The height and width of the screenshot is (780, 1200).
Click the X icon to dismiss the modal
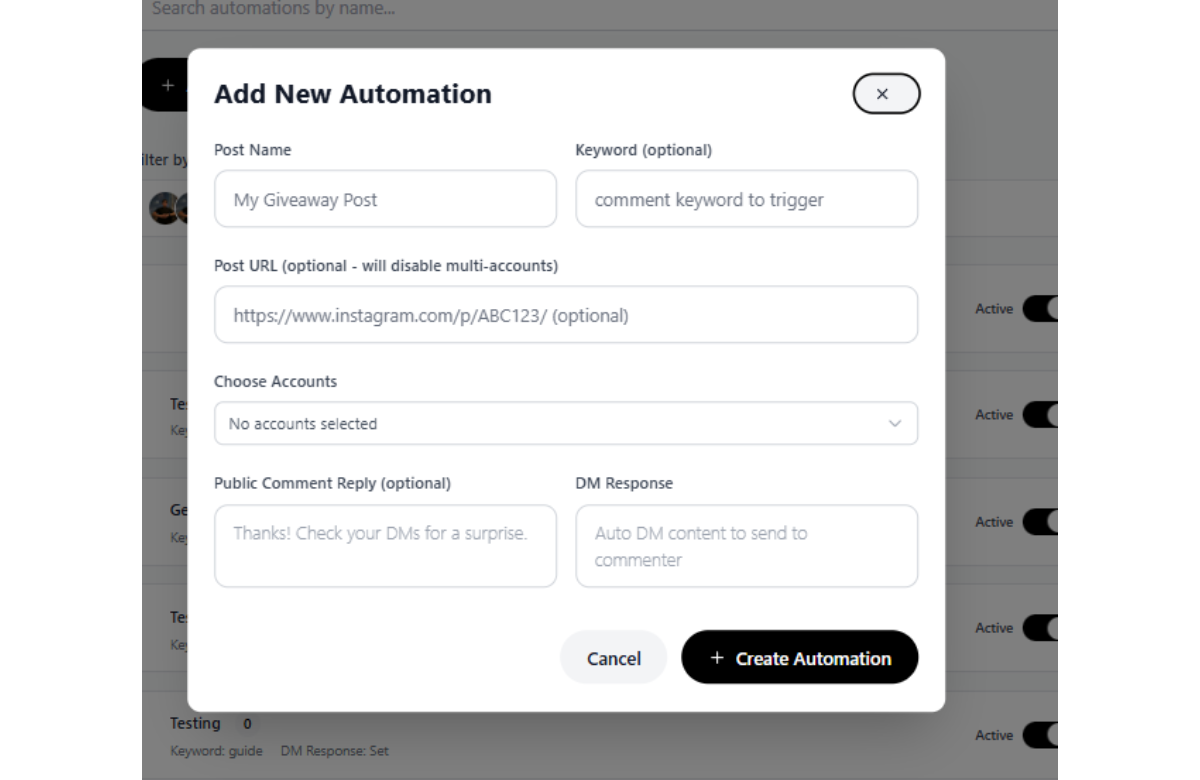pos(884,93)
